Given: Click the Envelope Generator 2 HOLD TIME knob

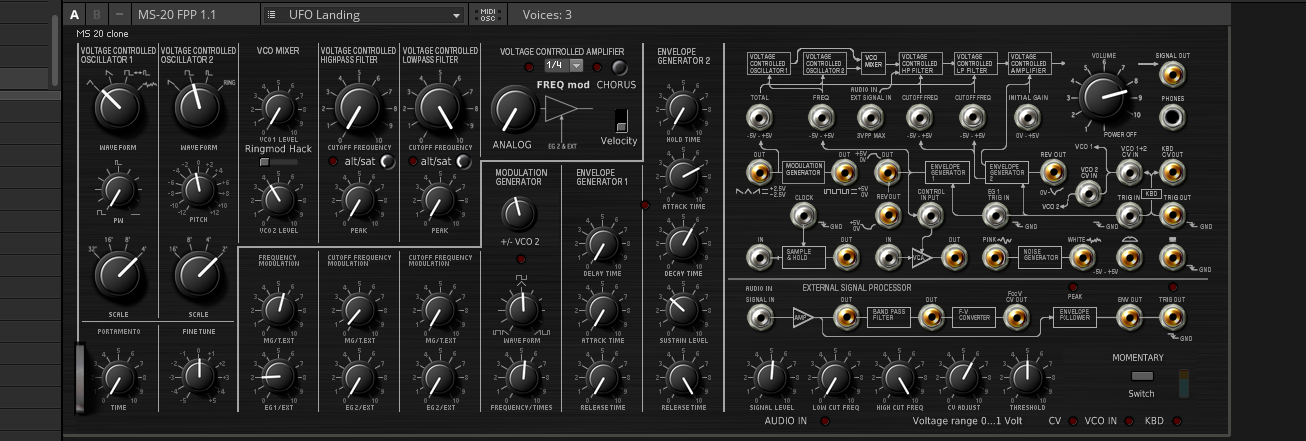Looking at the screenshot, I should point(683,110).
